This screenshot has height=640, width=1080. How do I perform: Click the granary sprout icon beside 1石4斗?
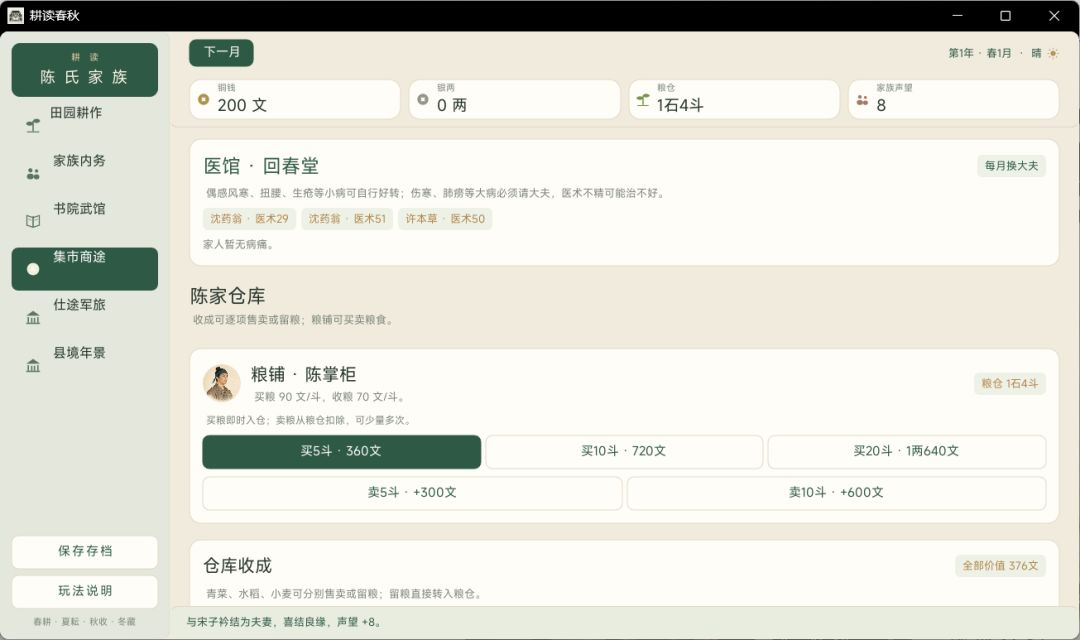click(x=643, y=100)
